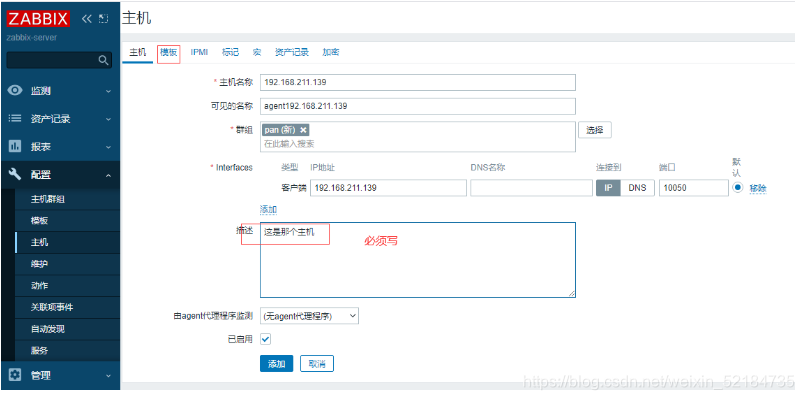Expand the 管理 menu section
Screen dimensions: 804x400
[x=108, y=376]
